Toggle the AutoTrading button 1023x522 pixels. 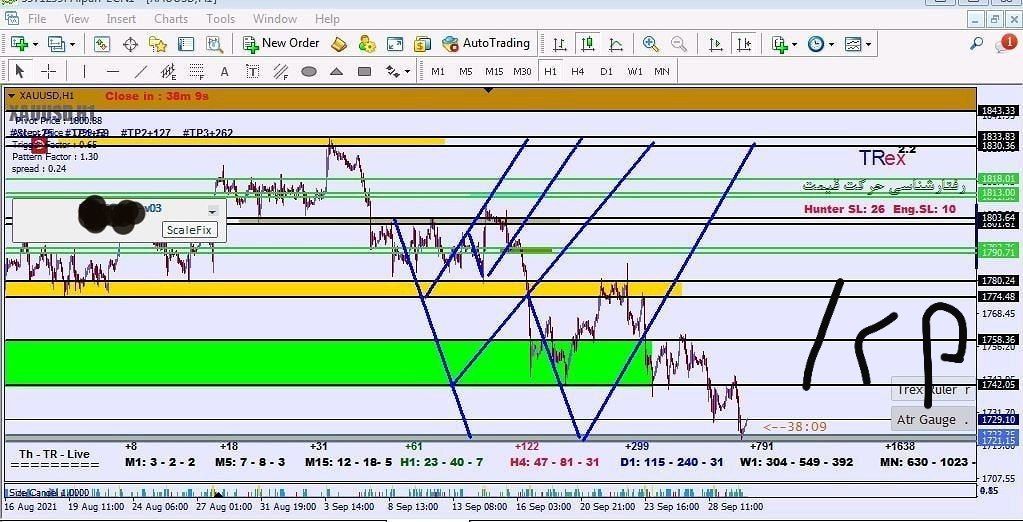point(486,44)
